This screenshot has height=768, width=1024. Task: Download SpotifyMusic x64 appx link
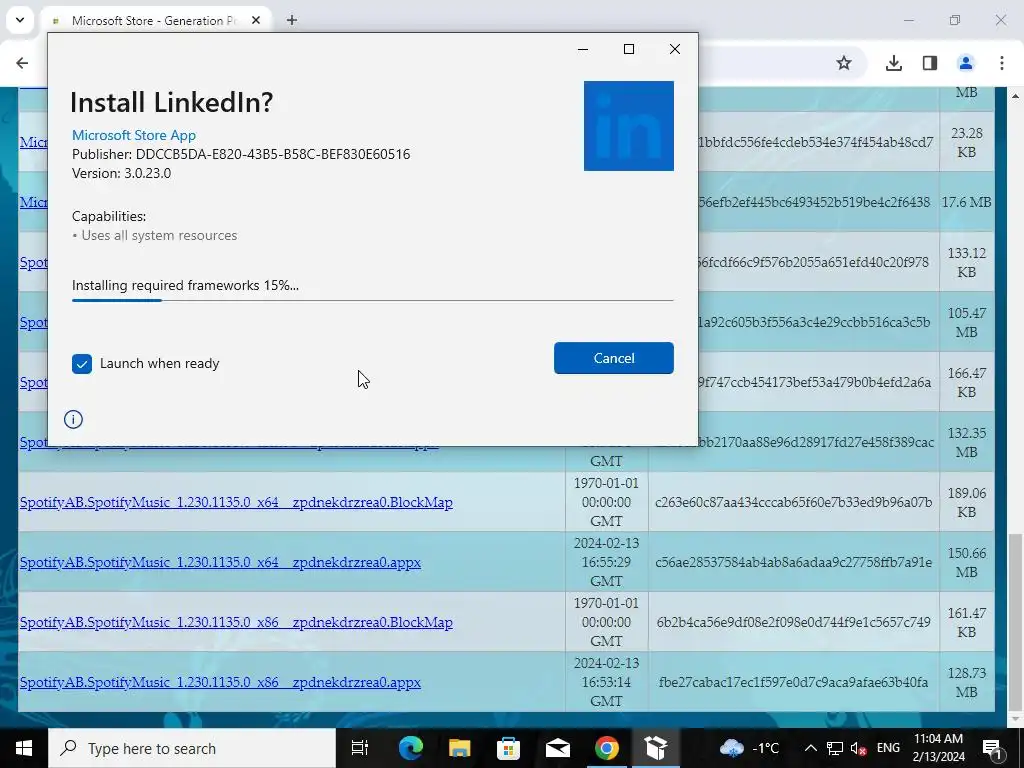pyautogui.click(x=220, y=562)
